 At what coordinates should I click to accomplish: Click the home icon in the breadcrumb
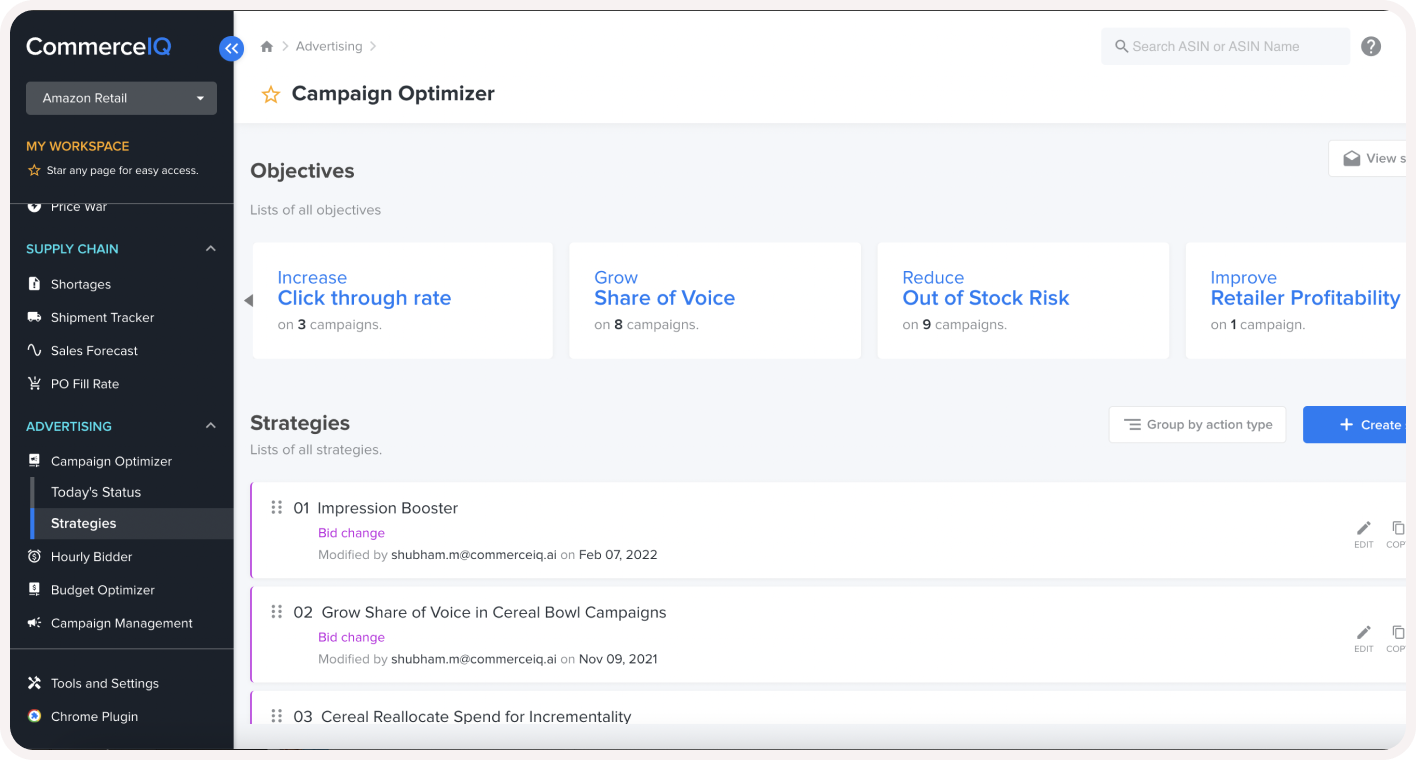point(267,47)
